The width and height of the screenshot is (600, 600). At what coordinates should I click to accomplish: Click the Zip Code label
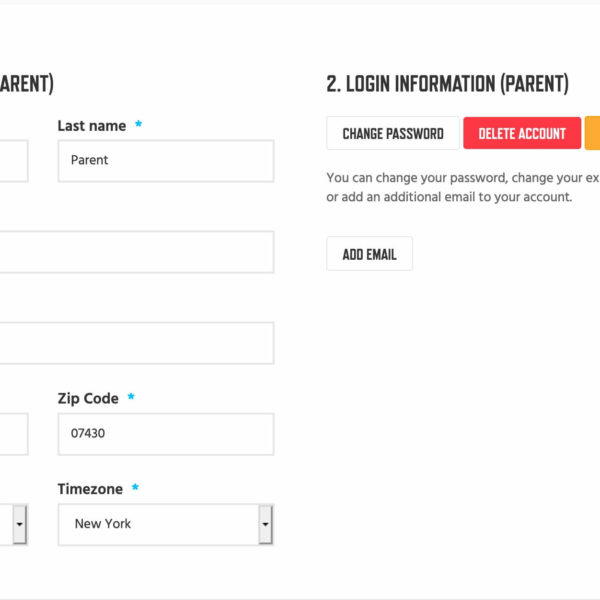click(x=88, y=398)
